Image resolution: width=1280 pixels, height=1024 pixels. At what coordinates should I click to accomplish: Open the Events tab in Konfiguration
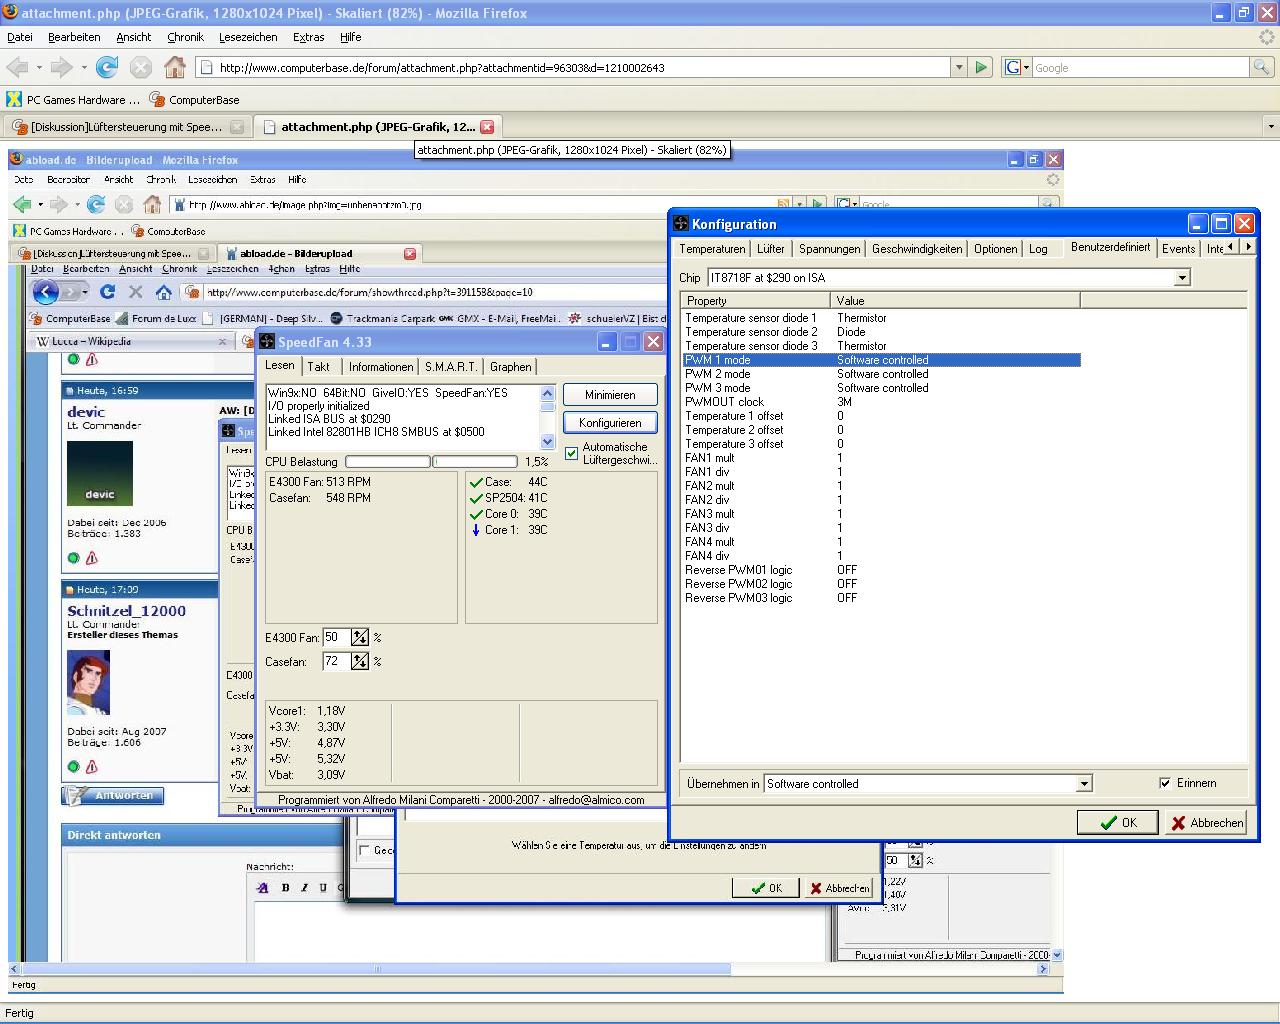[1178, 249]
